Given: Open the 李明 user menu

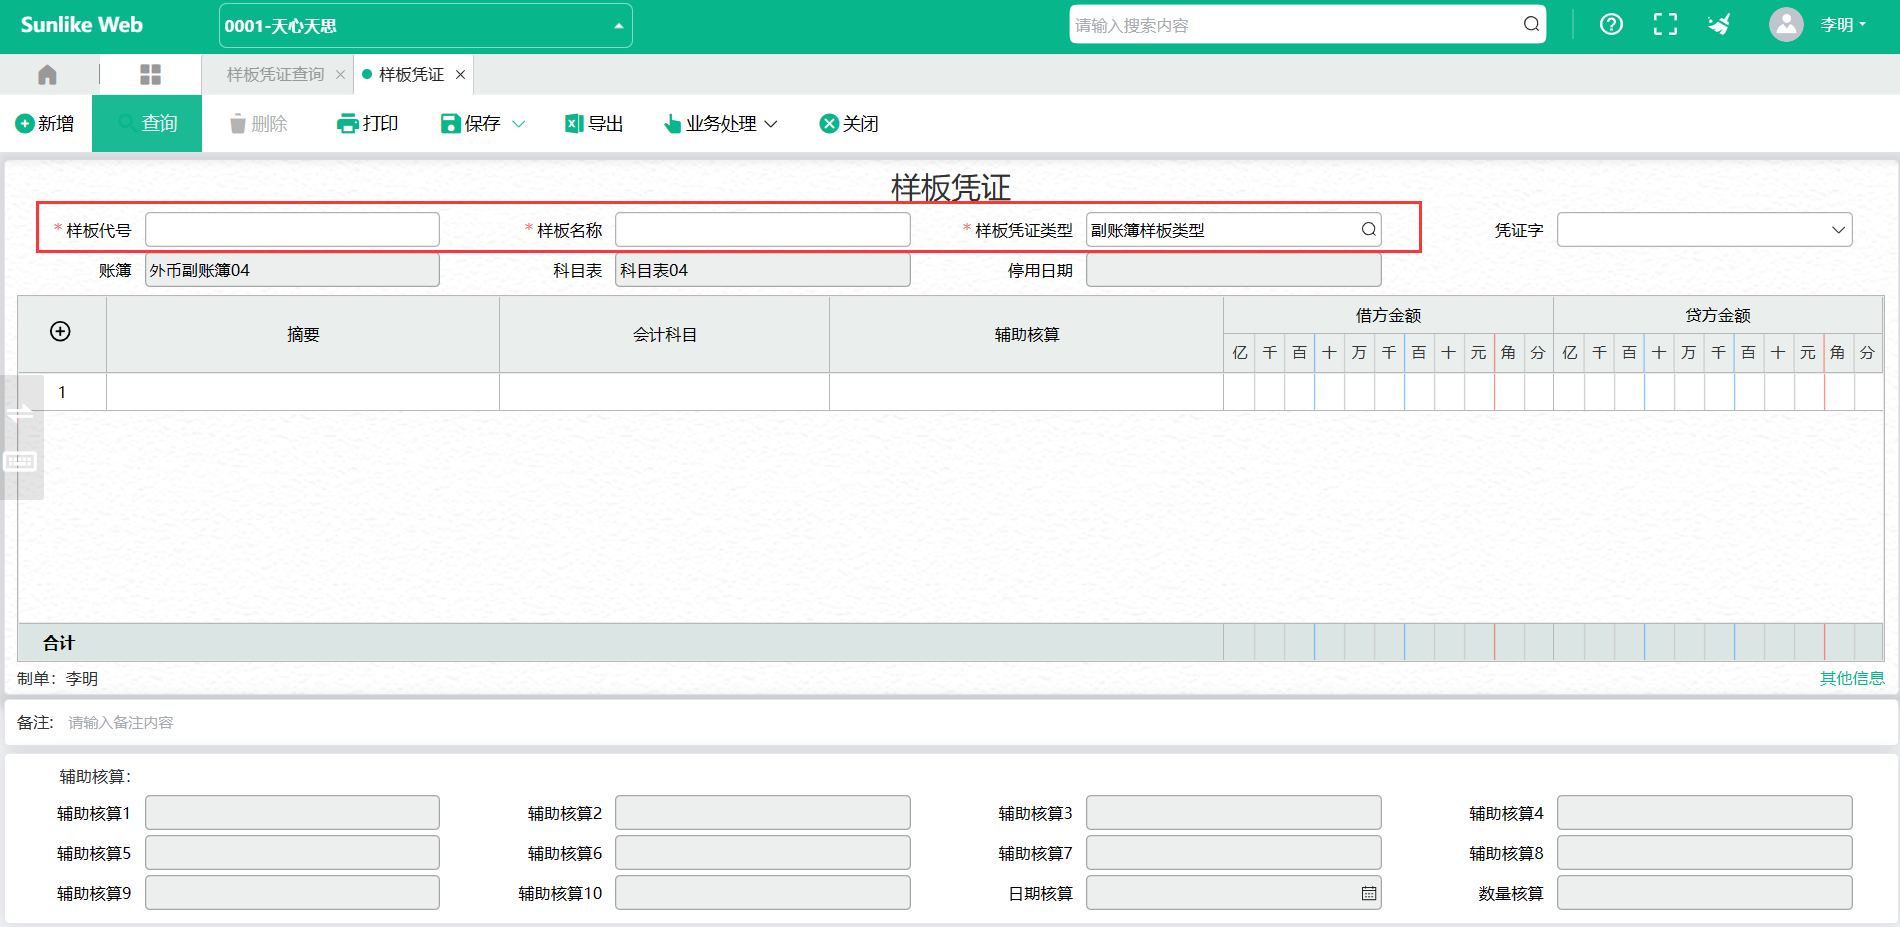Looking at the screenshot, I should pos(1843,25).
